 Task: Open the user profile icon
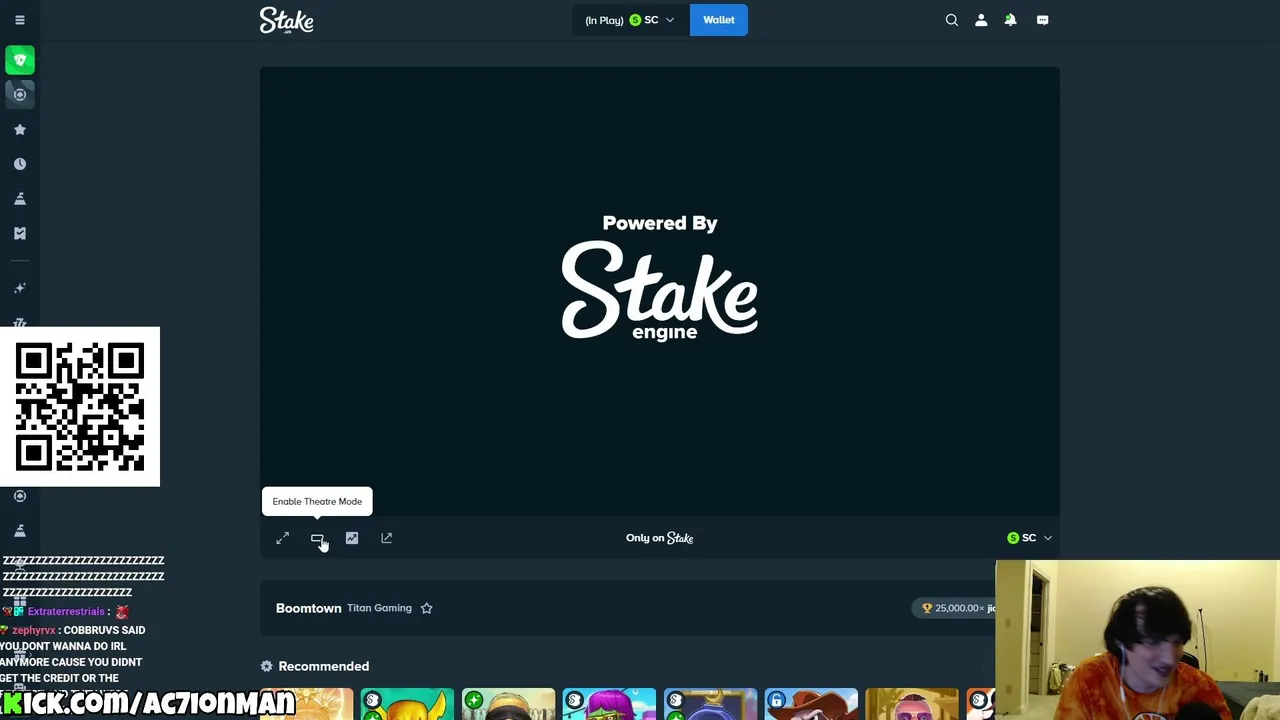(x=981, y=20)
